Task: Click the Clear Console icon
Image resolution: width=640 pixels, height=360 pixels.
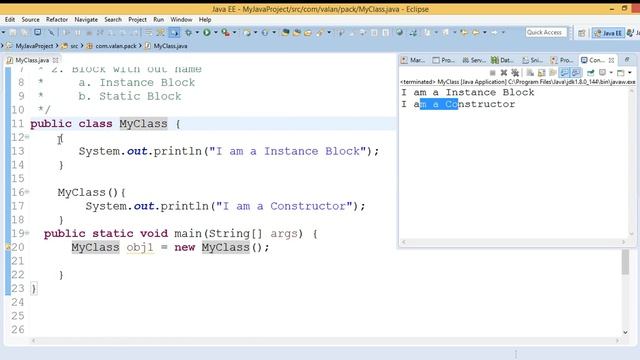Action: 530,73
